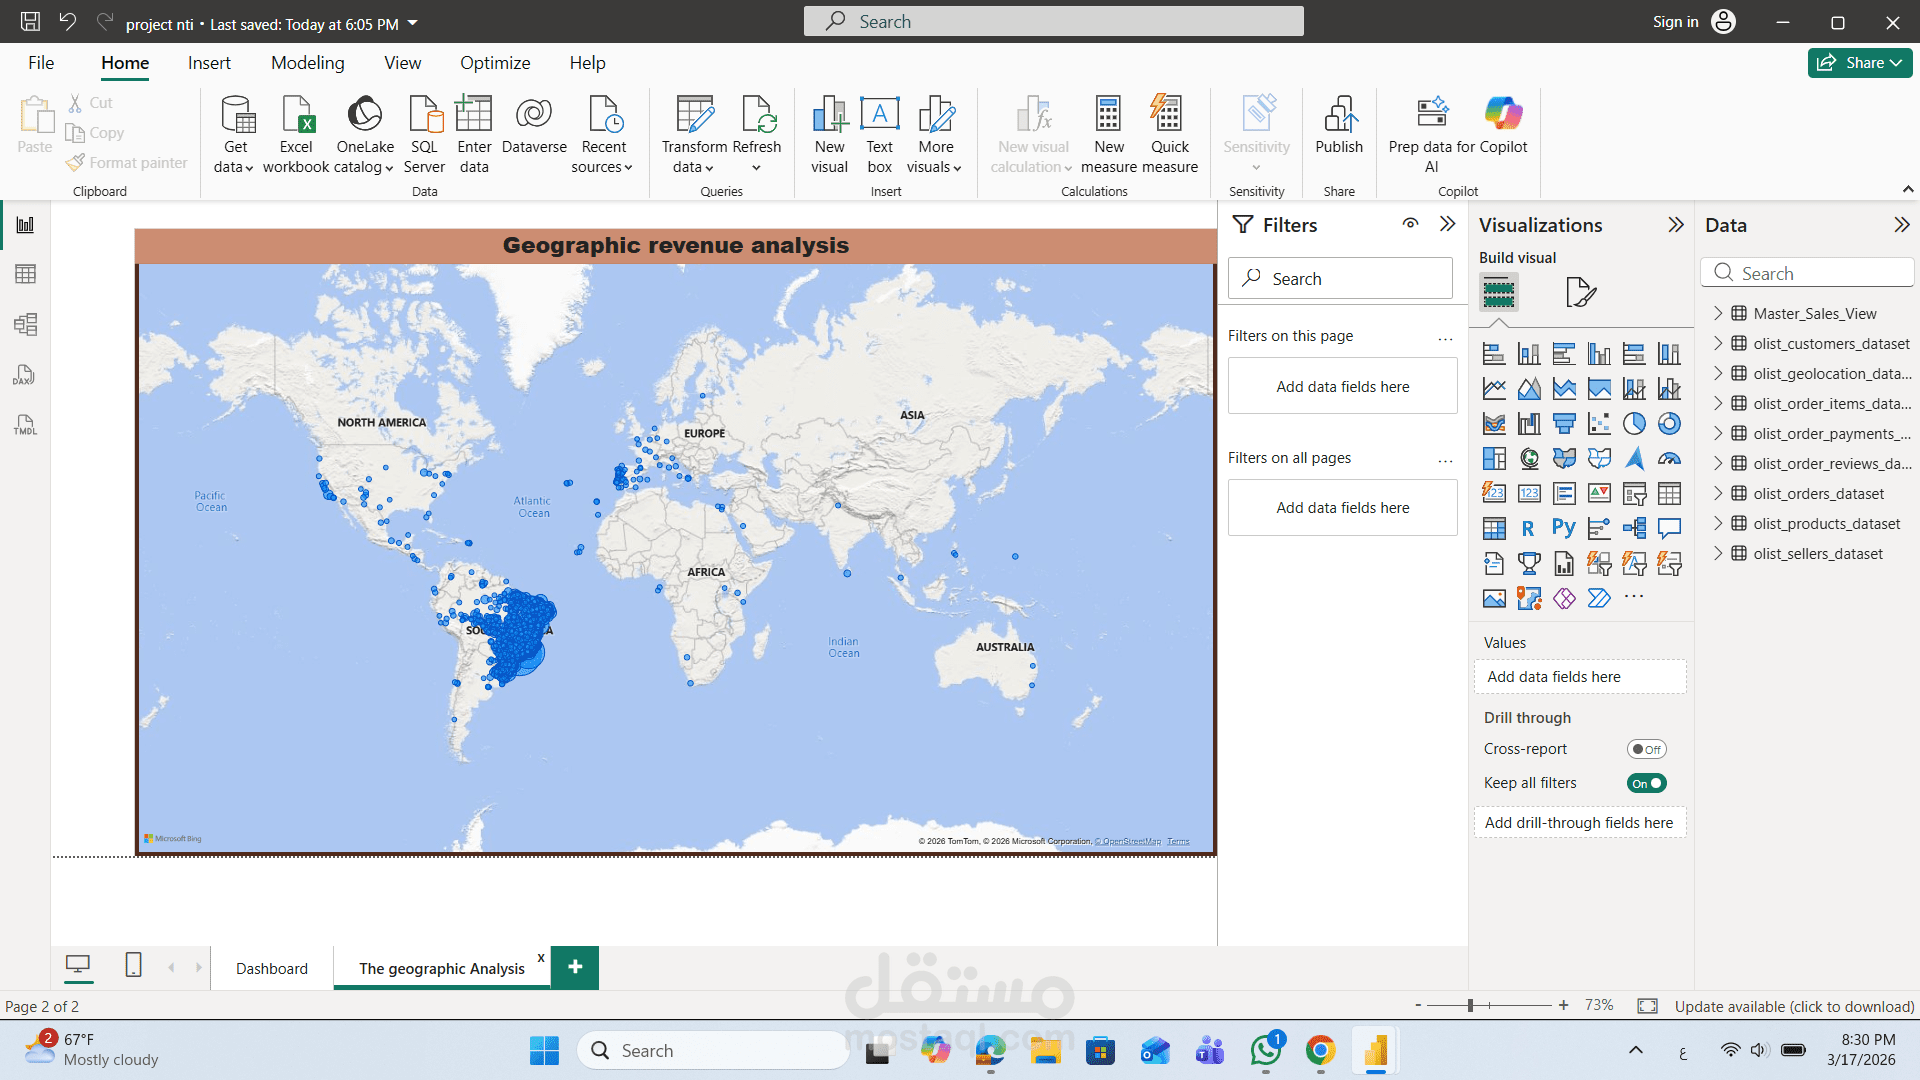The height and width of the screenshot is (1080, 1920).
Task: Click the zoom level slider
Action: pyautogui.click(x=1470, y=1005)
